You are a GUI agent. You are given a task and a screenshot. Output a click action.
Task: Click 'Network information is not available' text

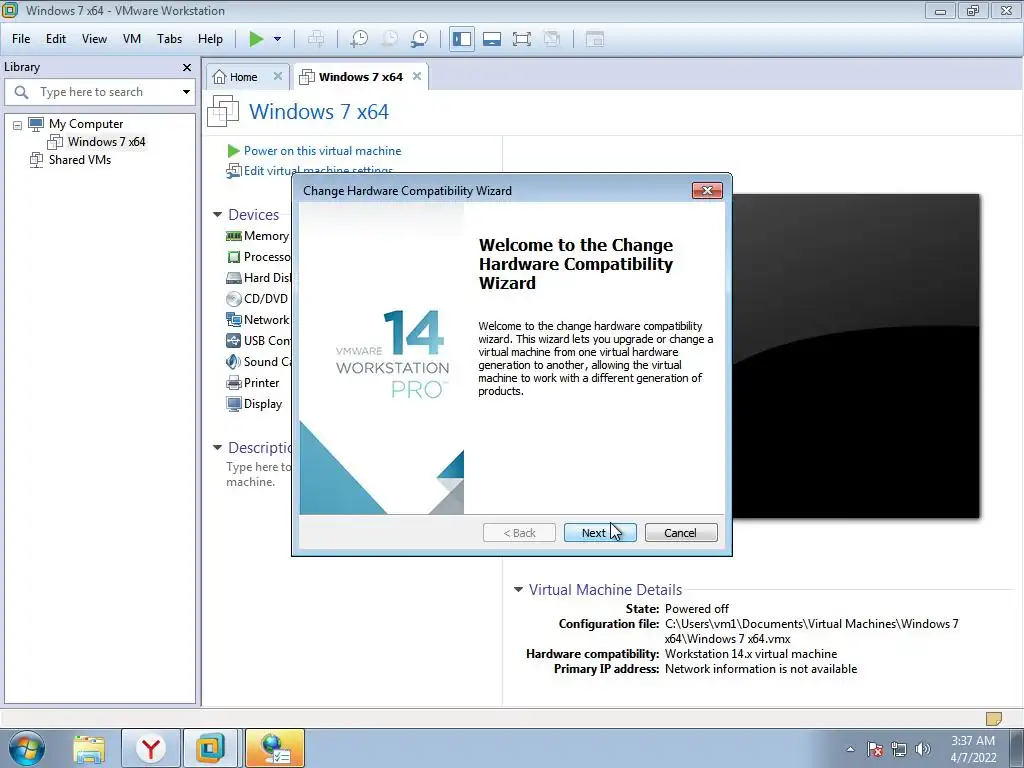[761, 669]
